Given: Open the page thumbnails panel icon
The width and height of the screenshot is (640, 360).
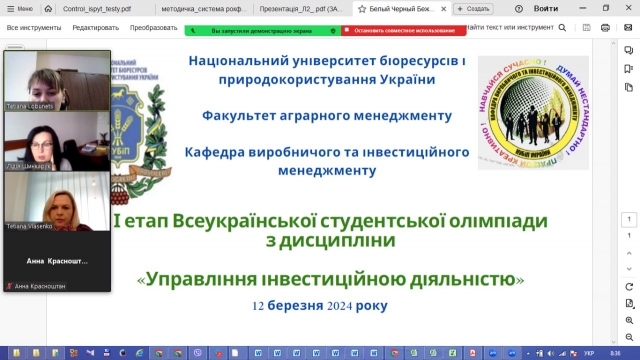Looking at the screenshot, I should coord(629,87).
